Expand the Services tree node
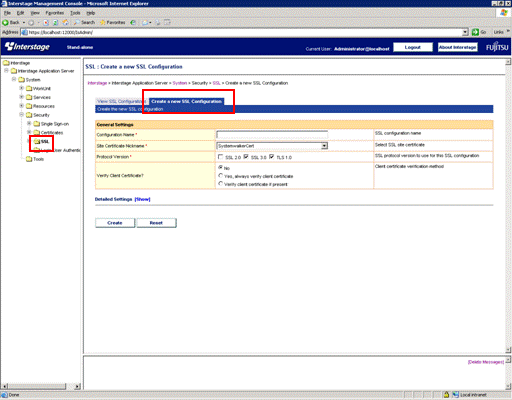Screen dimensions: 512x400 (21, 97)
